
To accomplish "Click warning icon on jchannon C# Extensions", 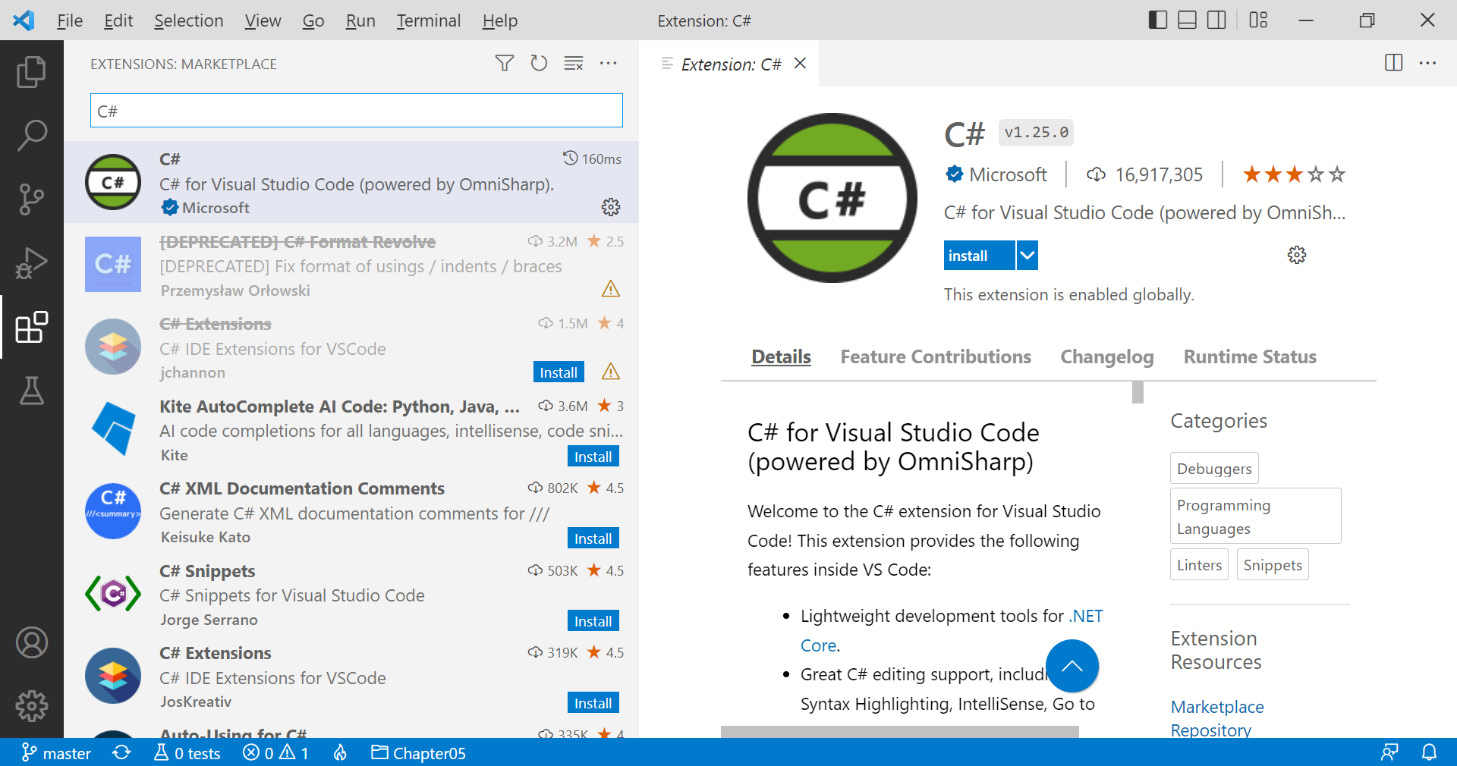I will 611,372.
